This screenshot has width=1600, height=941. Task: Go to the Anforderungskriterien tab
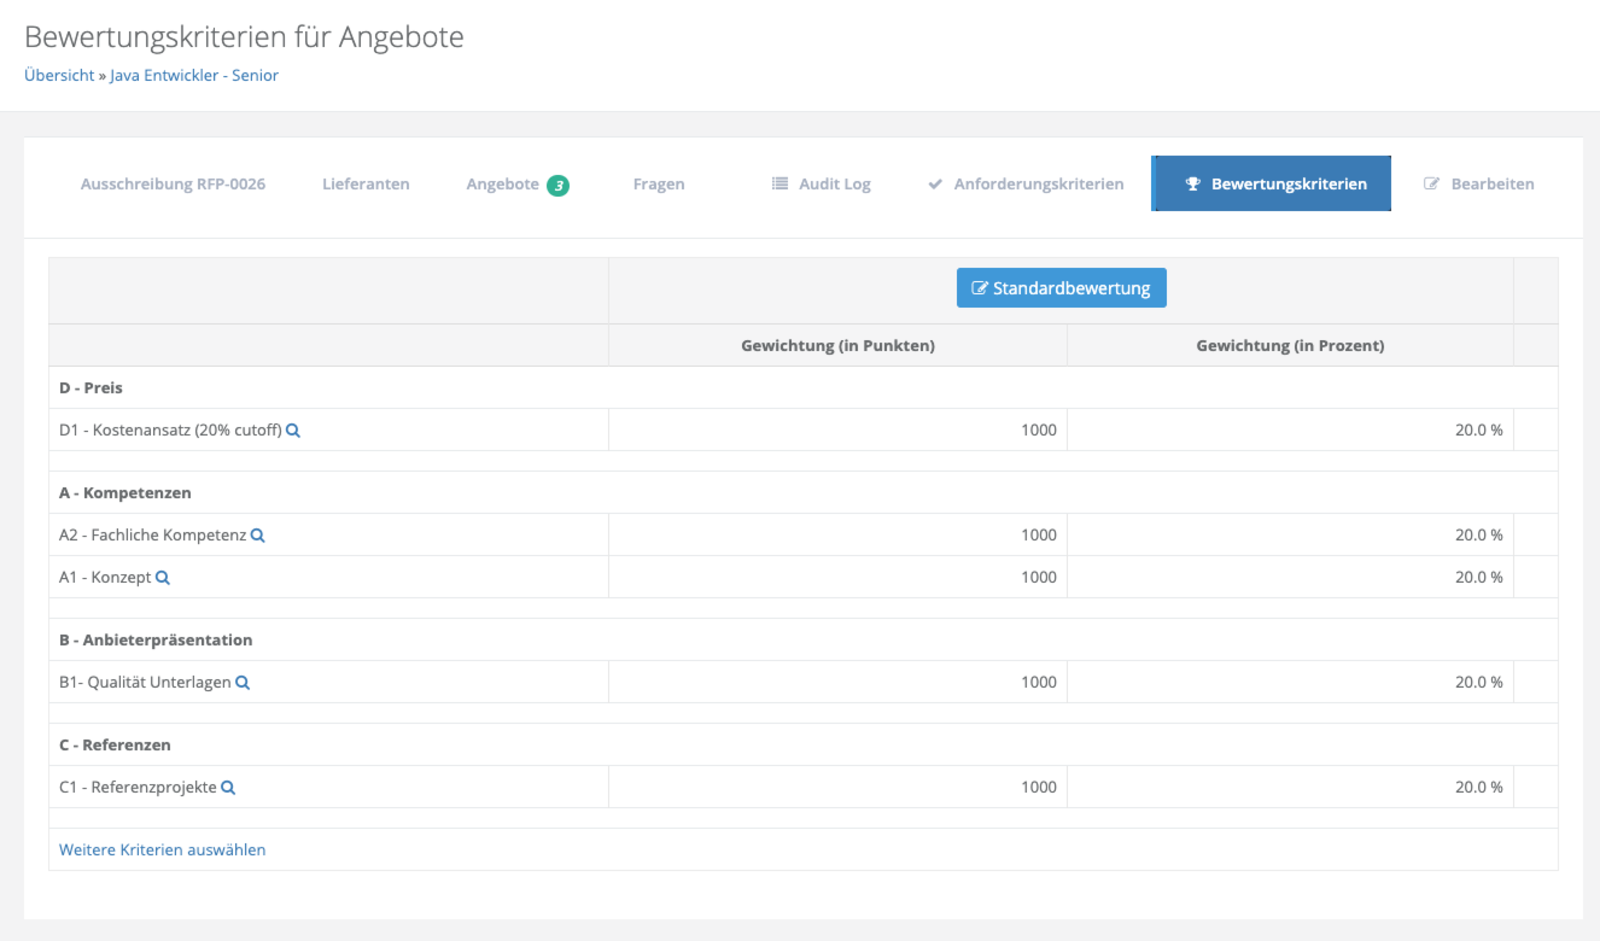click(1038, 184)
